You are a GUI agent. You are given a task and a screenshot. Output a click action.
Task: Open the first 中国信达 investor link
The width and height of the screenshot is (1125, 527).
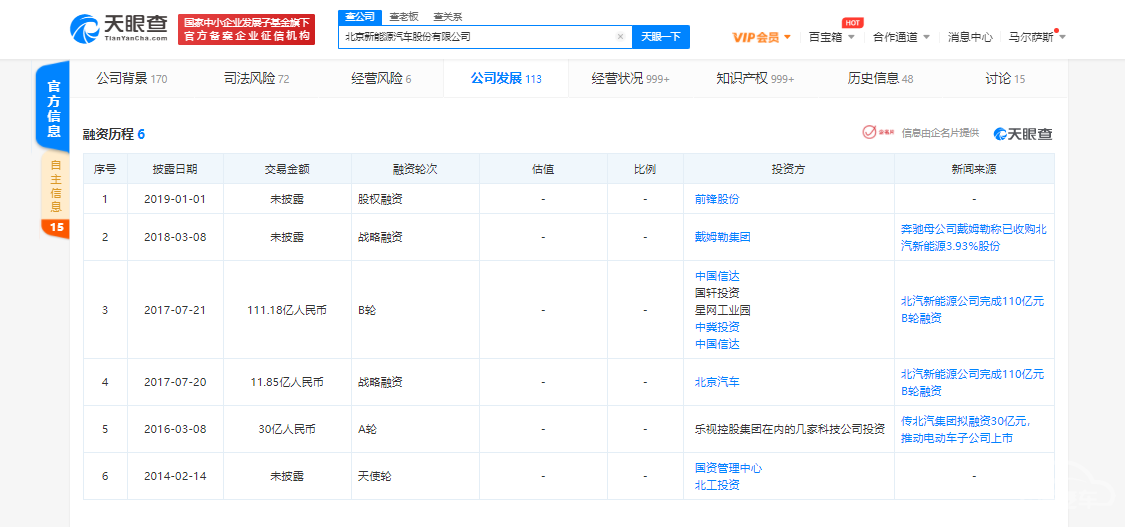[717, 275]
